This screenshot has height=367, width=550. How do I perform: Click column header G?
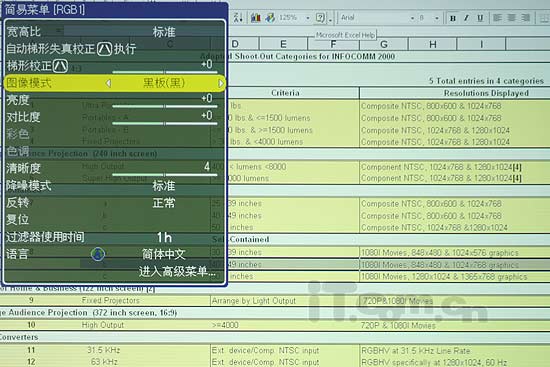pyautogui.click(x=384, y=44)
